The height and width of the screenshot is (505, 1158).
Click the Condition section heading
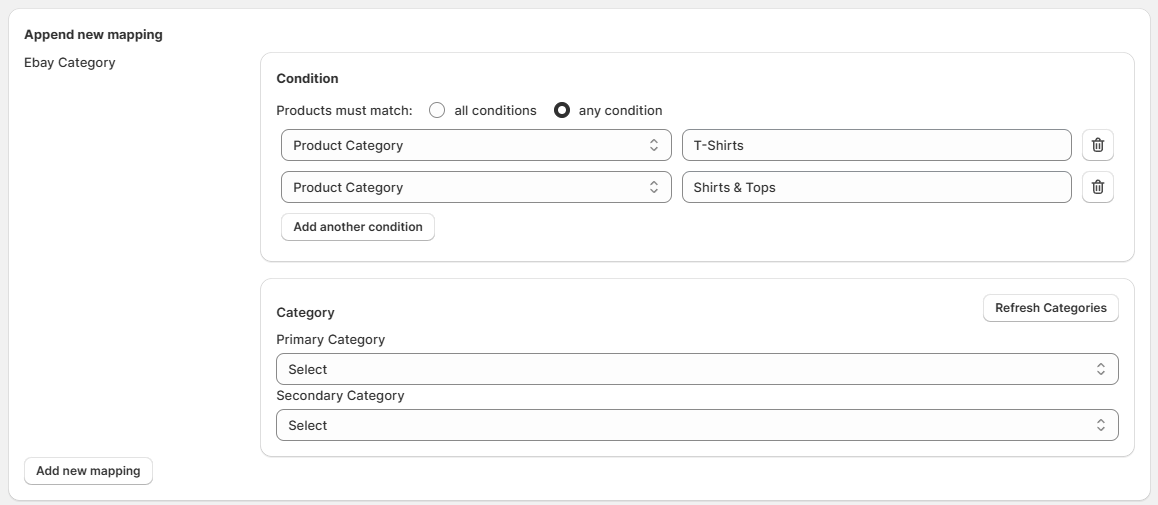pos(307,78)
